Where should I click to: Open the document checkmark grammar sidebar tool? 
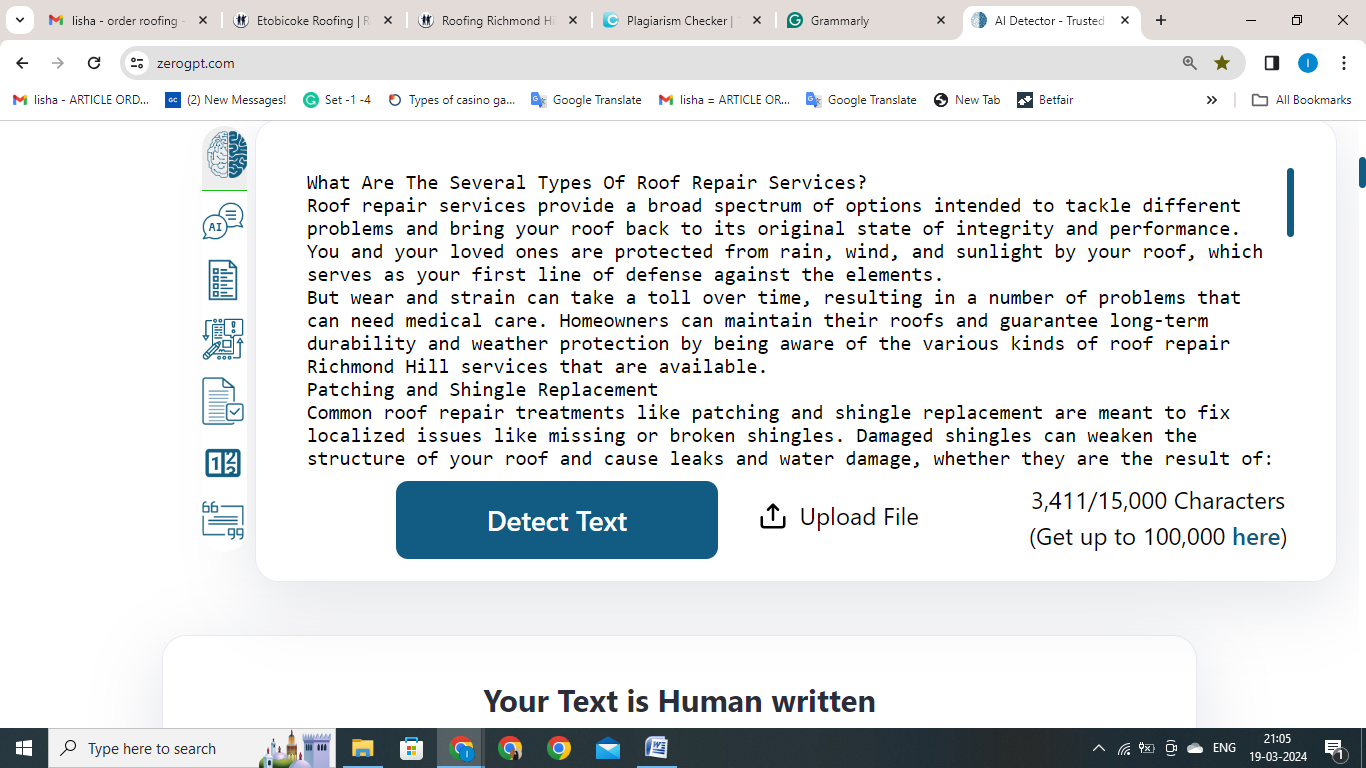(223, 401)
